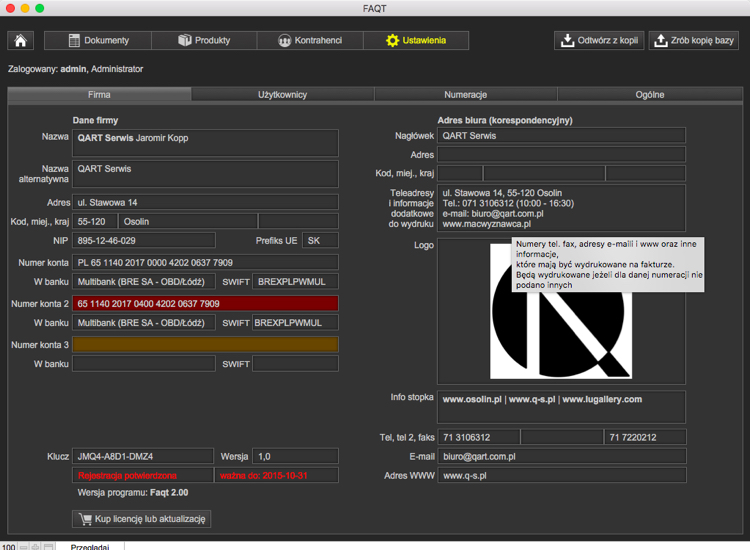The height and width of the screenshot is (550, 750).
Task: Open the Dokumenty section
Action: point(98,41)
